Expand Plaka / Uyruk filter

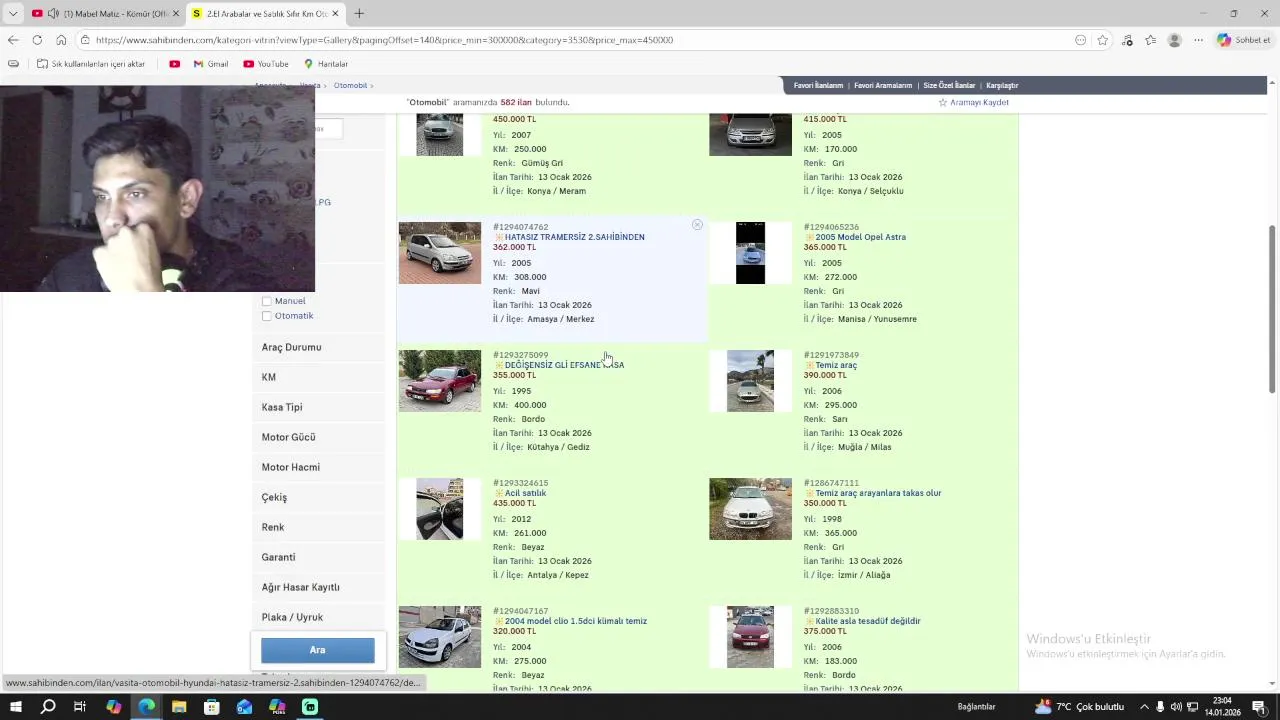(318, 617)
